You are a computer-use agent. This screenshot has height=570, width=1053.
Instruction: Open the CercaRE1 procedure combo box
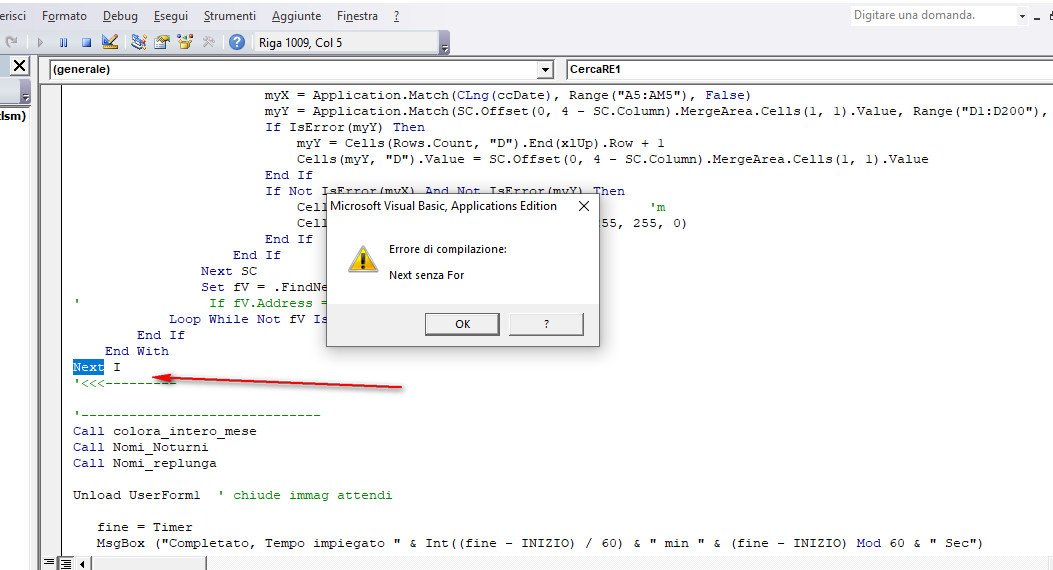(809, 69)
